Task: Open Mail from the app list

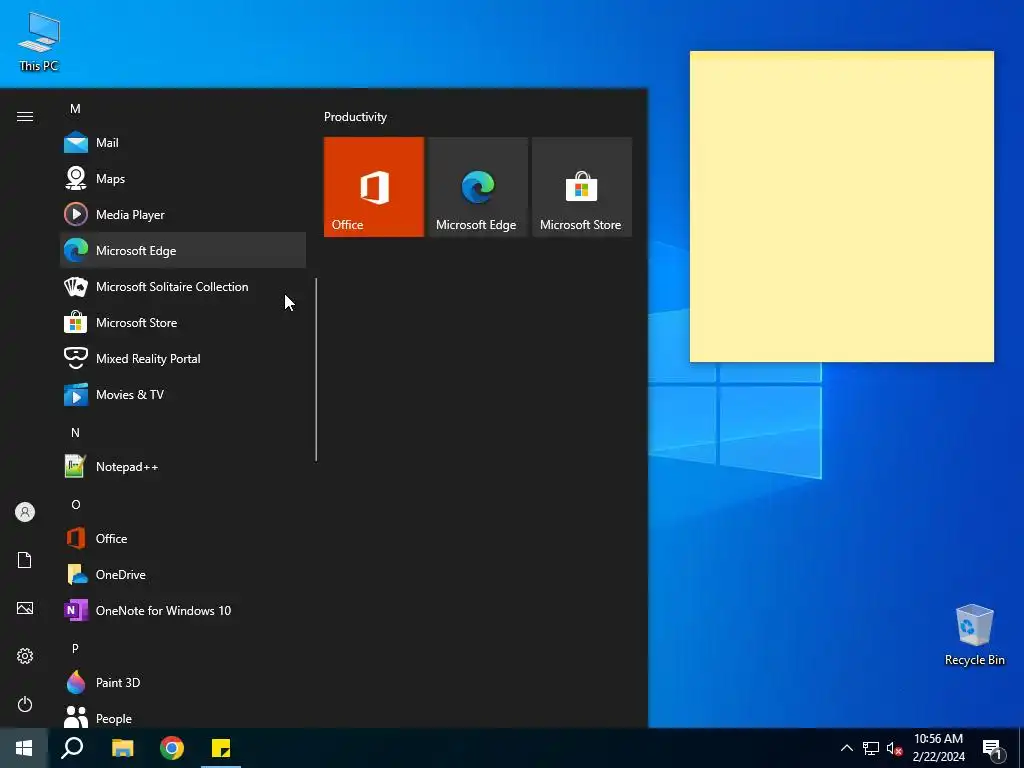Action: [183, 142]
